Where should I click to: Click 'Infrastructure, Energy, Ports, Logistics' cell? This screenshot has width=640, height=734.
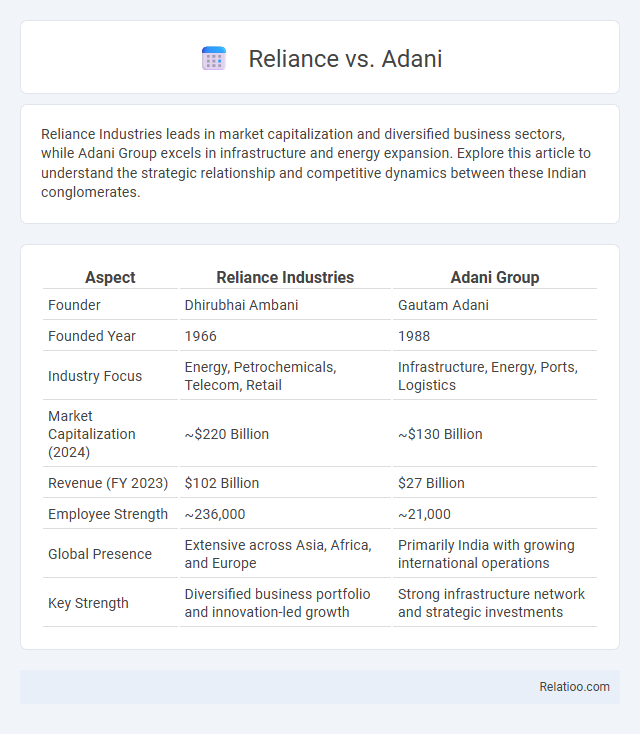488,376
